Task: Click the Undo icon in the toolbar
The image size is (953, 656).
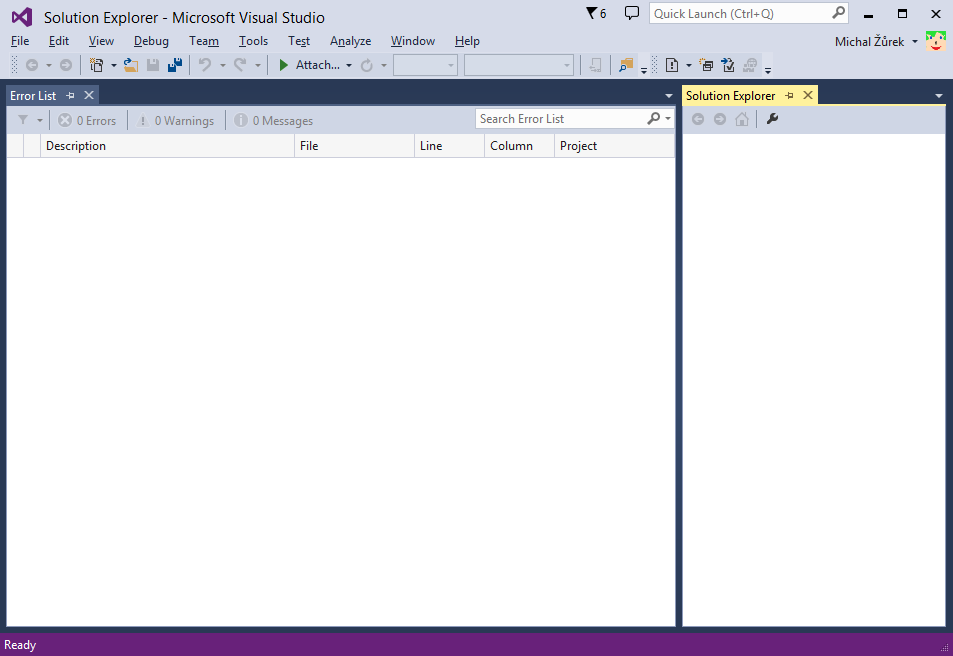Action: pos(204,65)
